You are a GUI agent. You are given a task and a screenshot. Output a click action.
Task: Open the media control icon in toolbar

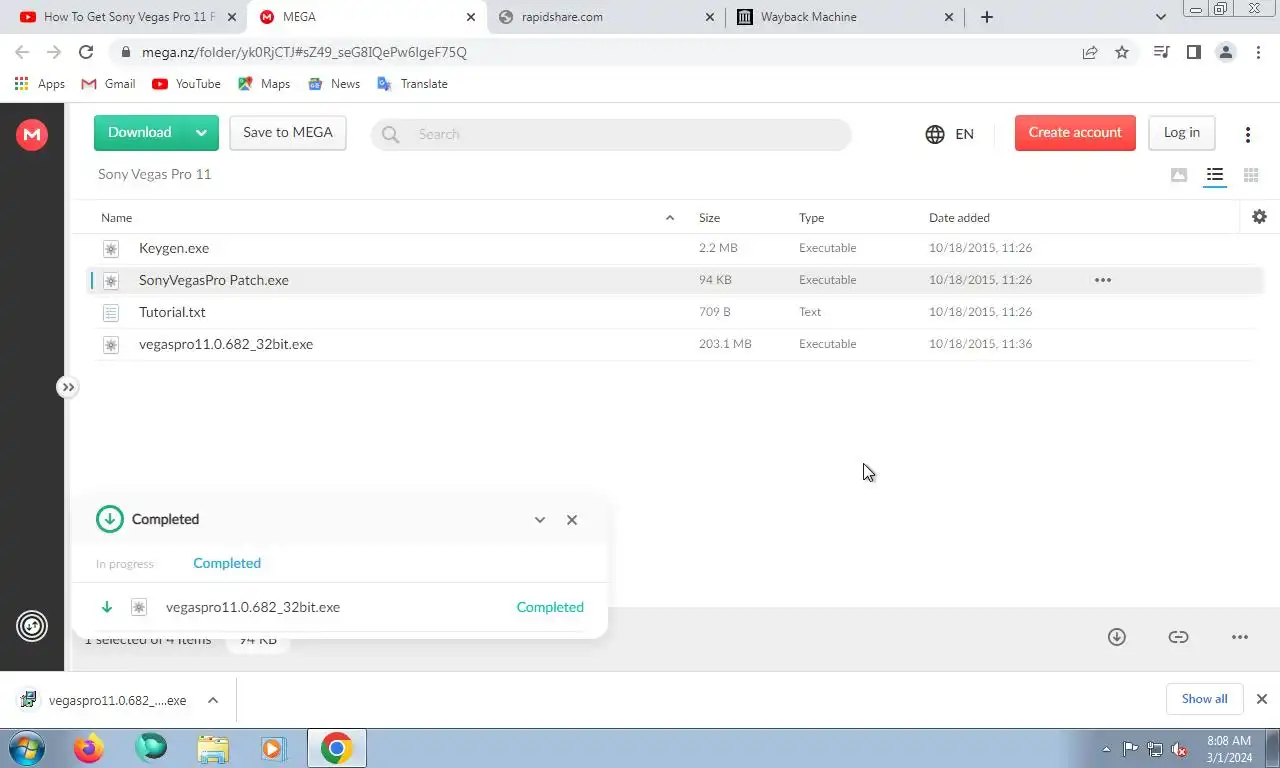pyautogui.click(x=1161, y=52)
